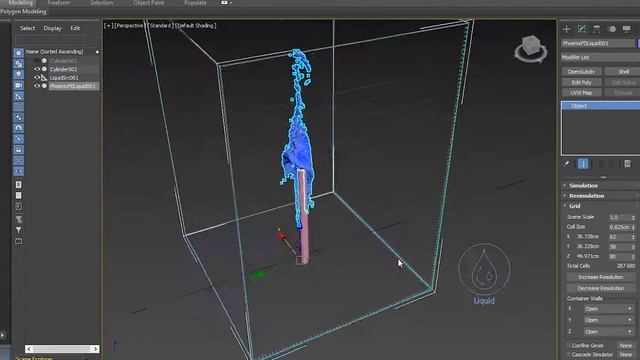This screenshot has width=640, height=360.
Task: Open Container Walls Z dropdown
Action: (x=608, y=332)
